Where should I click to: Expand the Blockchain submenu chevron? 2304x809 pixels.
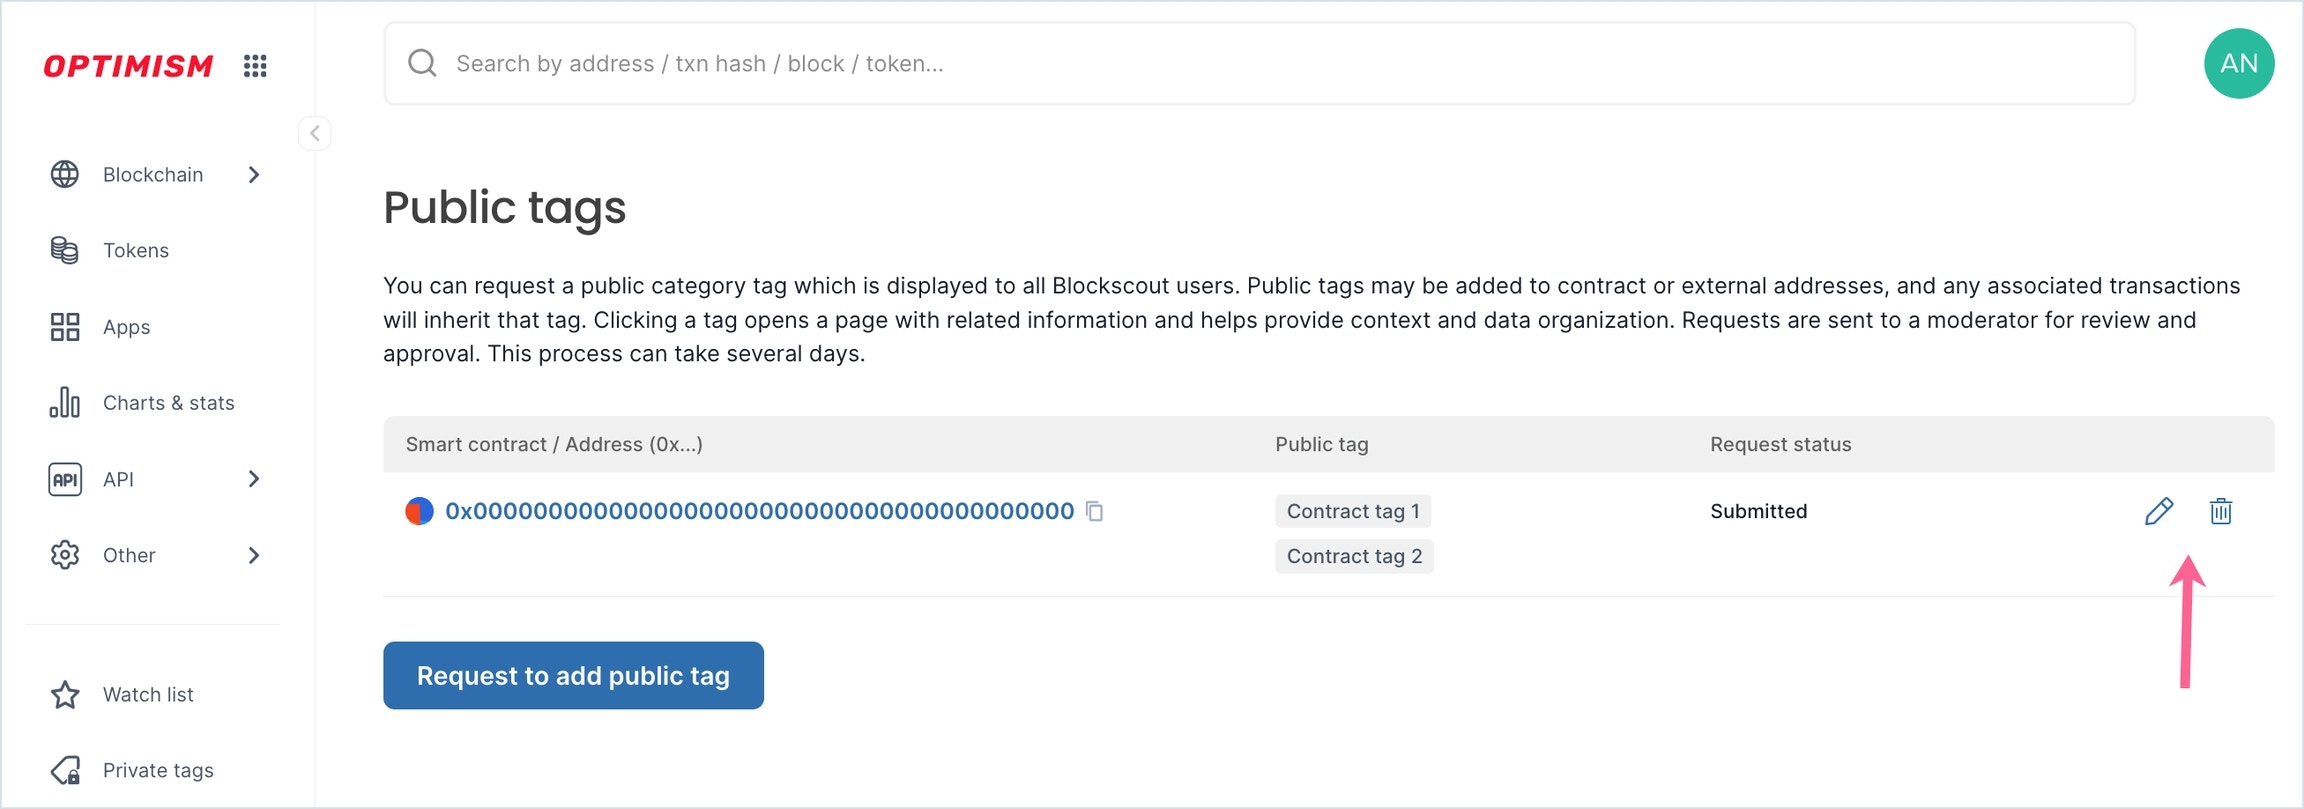254,174
